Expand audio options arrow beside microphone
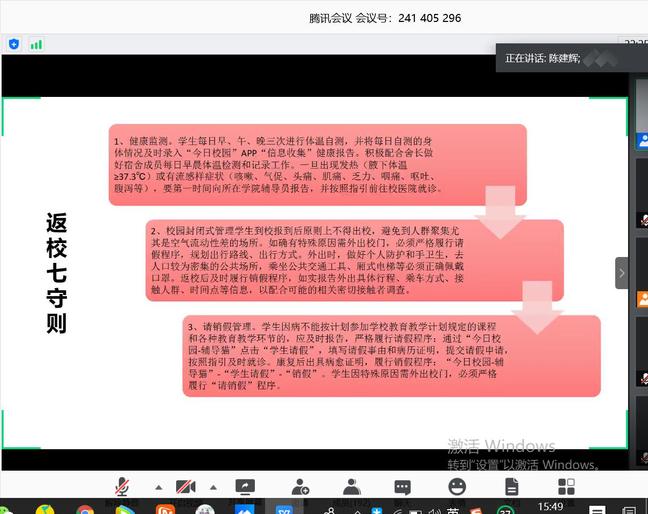 (x=158, y=487)
